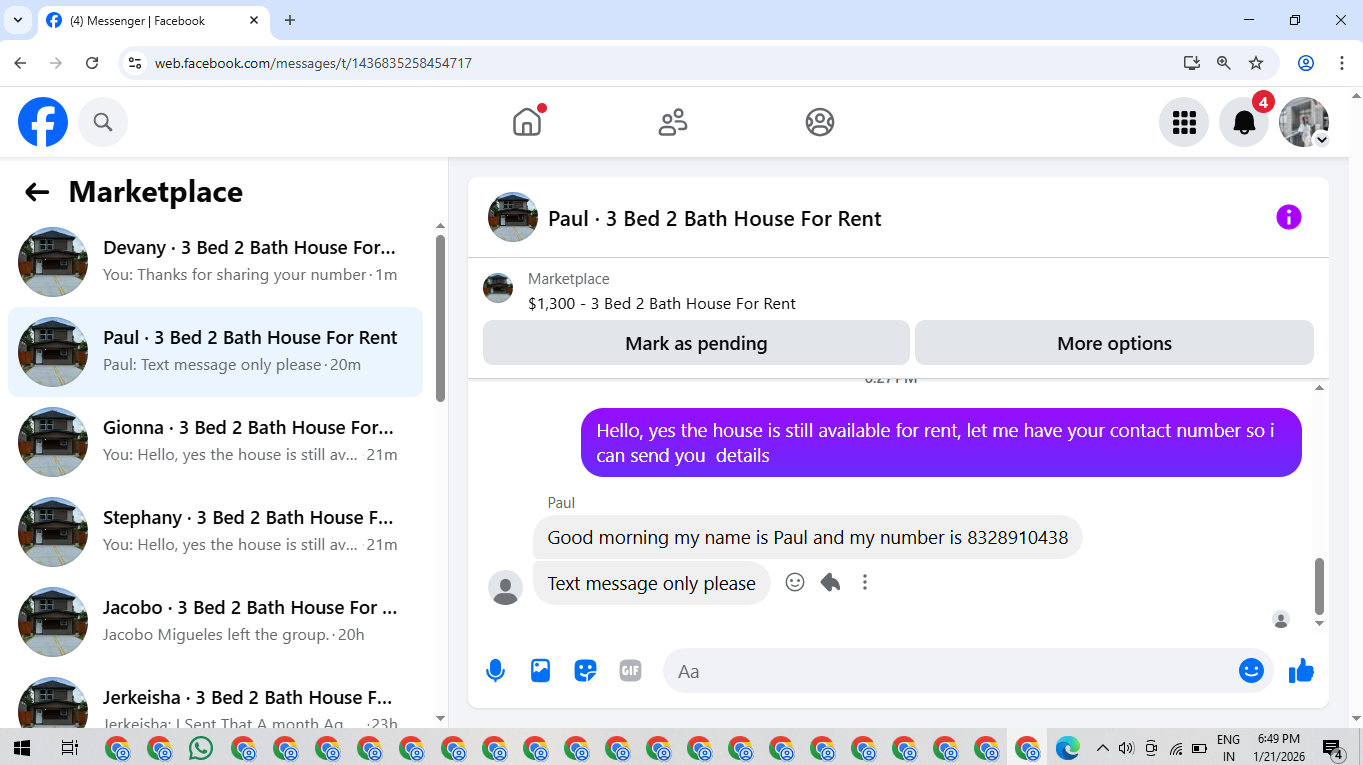Screen dimensions: 1363x765
Task: Open the Friends icon in top navigation
Action: coord(673,122)
